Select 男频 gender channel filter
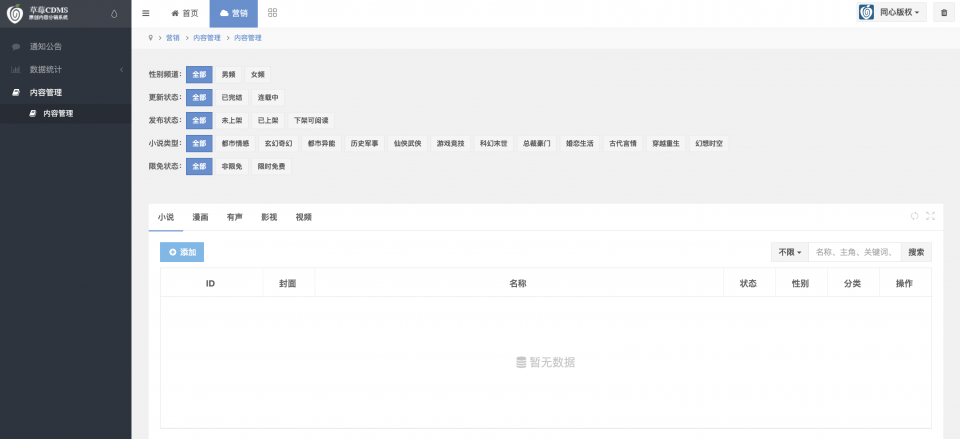 (229, 75)
